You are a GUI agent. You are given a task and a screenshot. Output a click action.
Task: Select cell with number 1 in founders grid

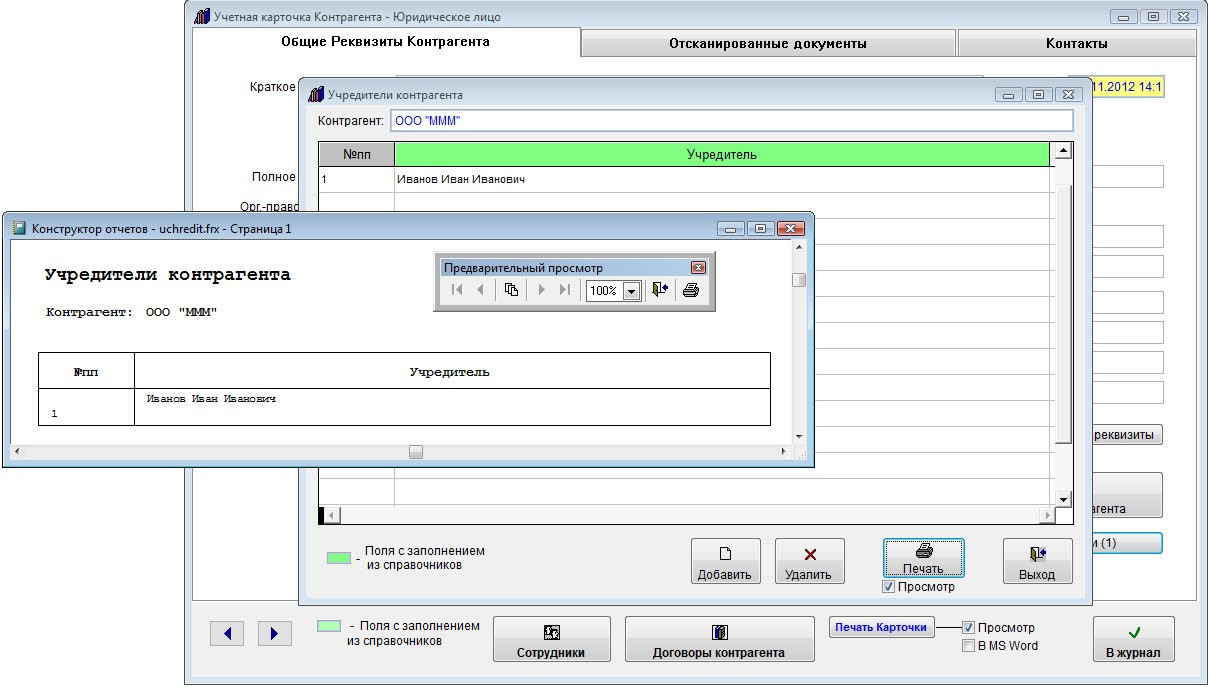click(x=357, y=179)
